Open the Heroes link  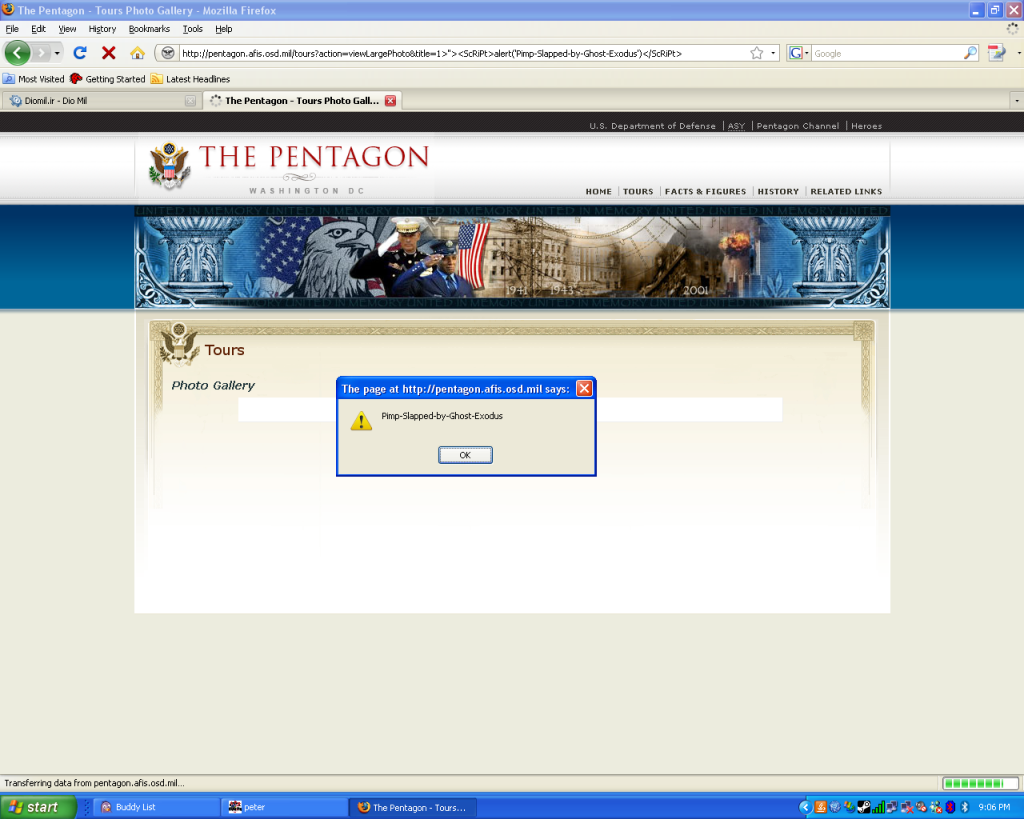coord(866,126)
